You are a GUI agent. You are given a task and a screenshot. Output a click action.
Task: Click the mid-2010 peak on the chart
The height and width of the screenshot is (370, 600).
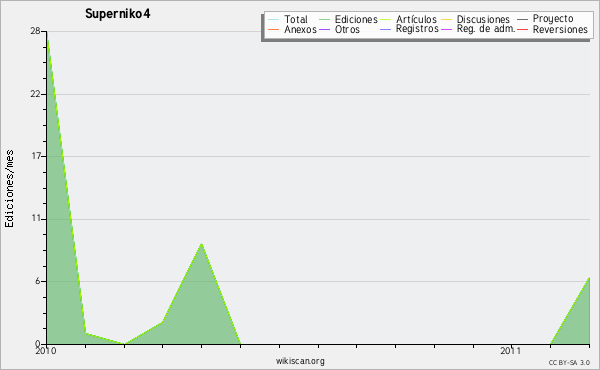[x=201, y=243]
